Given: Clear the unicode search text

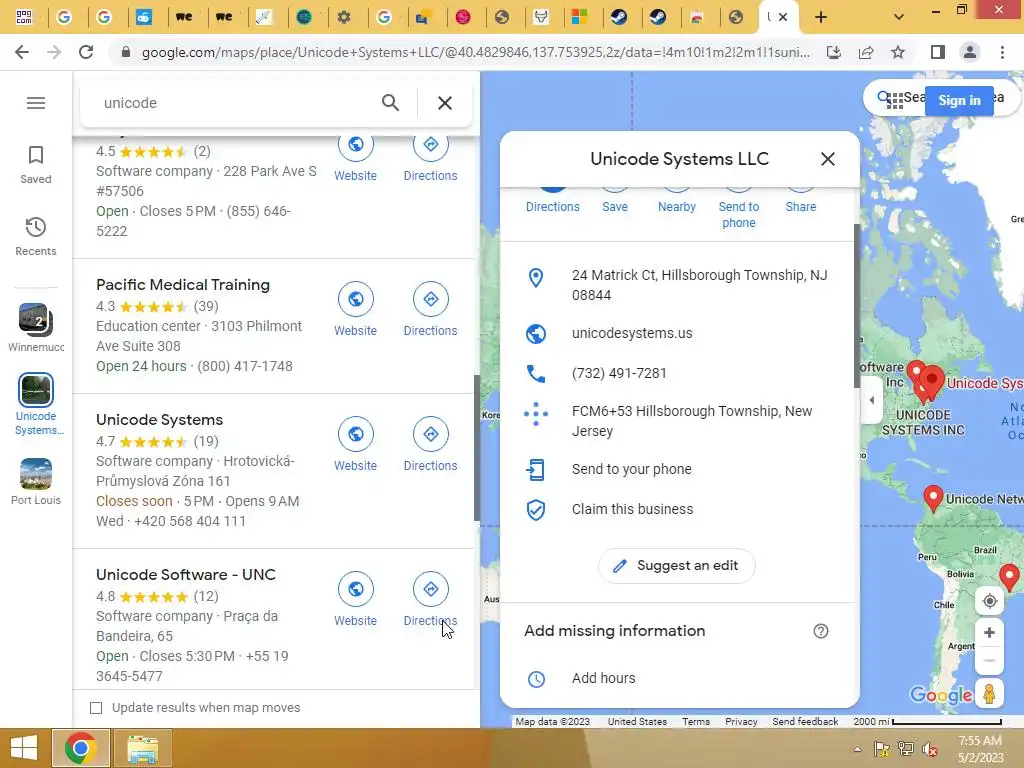Looking at the screenshot, I should (x=445, y=103).
